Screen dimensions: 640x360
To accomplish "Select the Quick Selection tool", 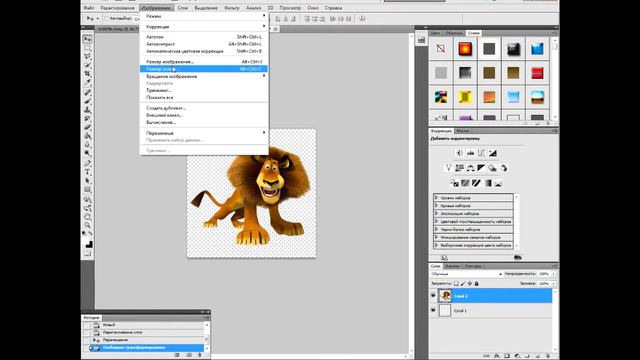I will coord(87,65).
